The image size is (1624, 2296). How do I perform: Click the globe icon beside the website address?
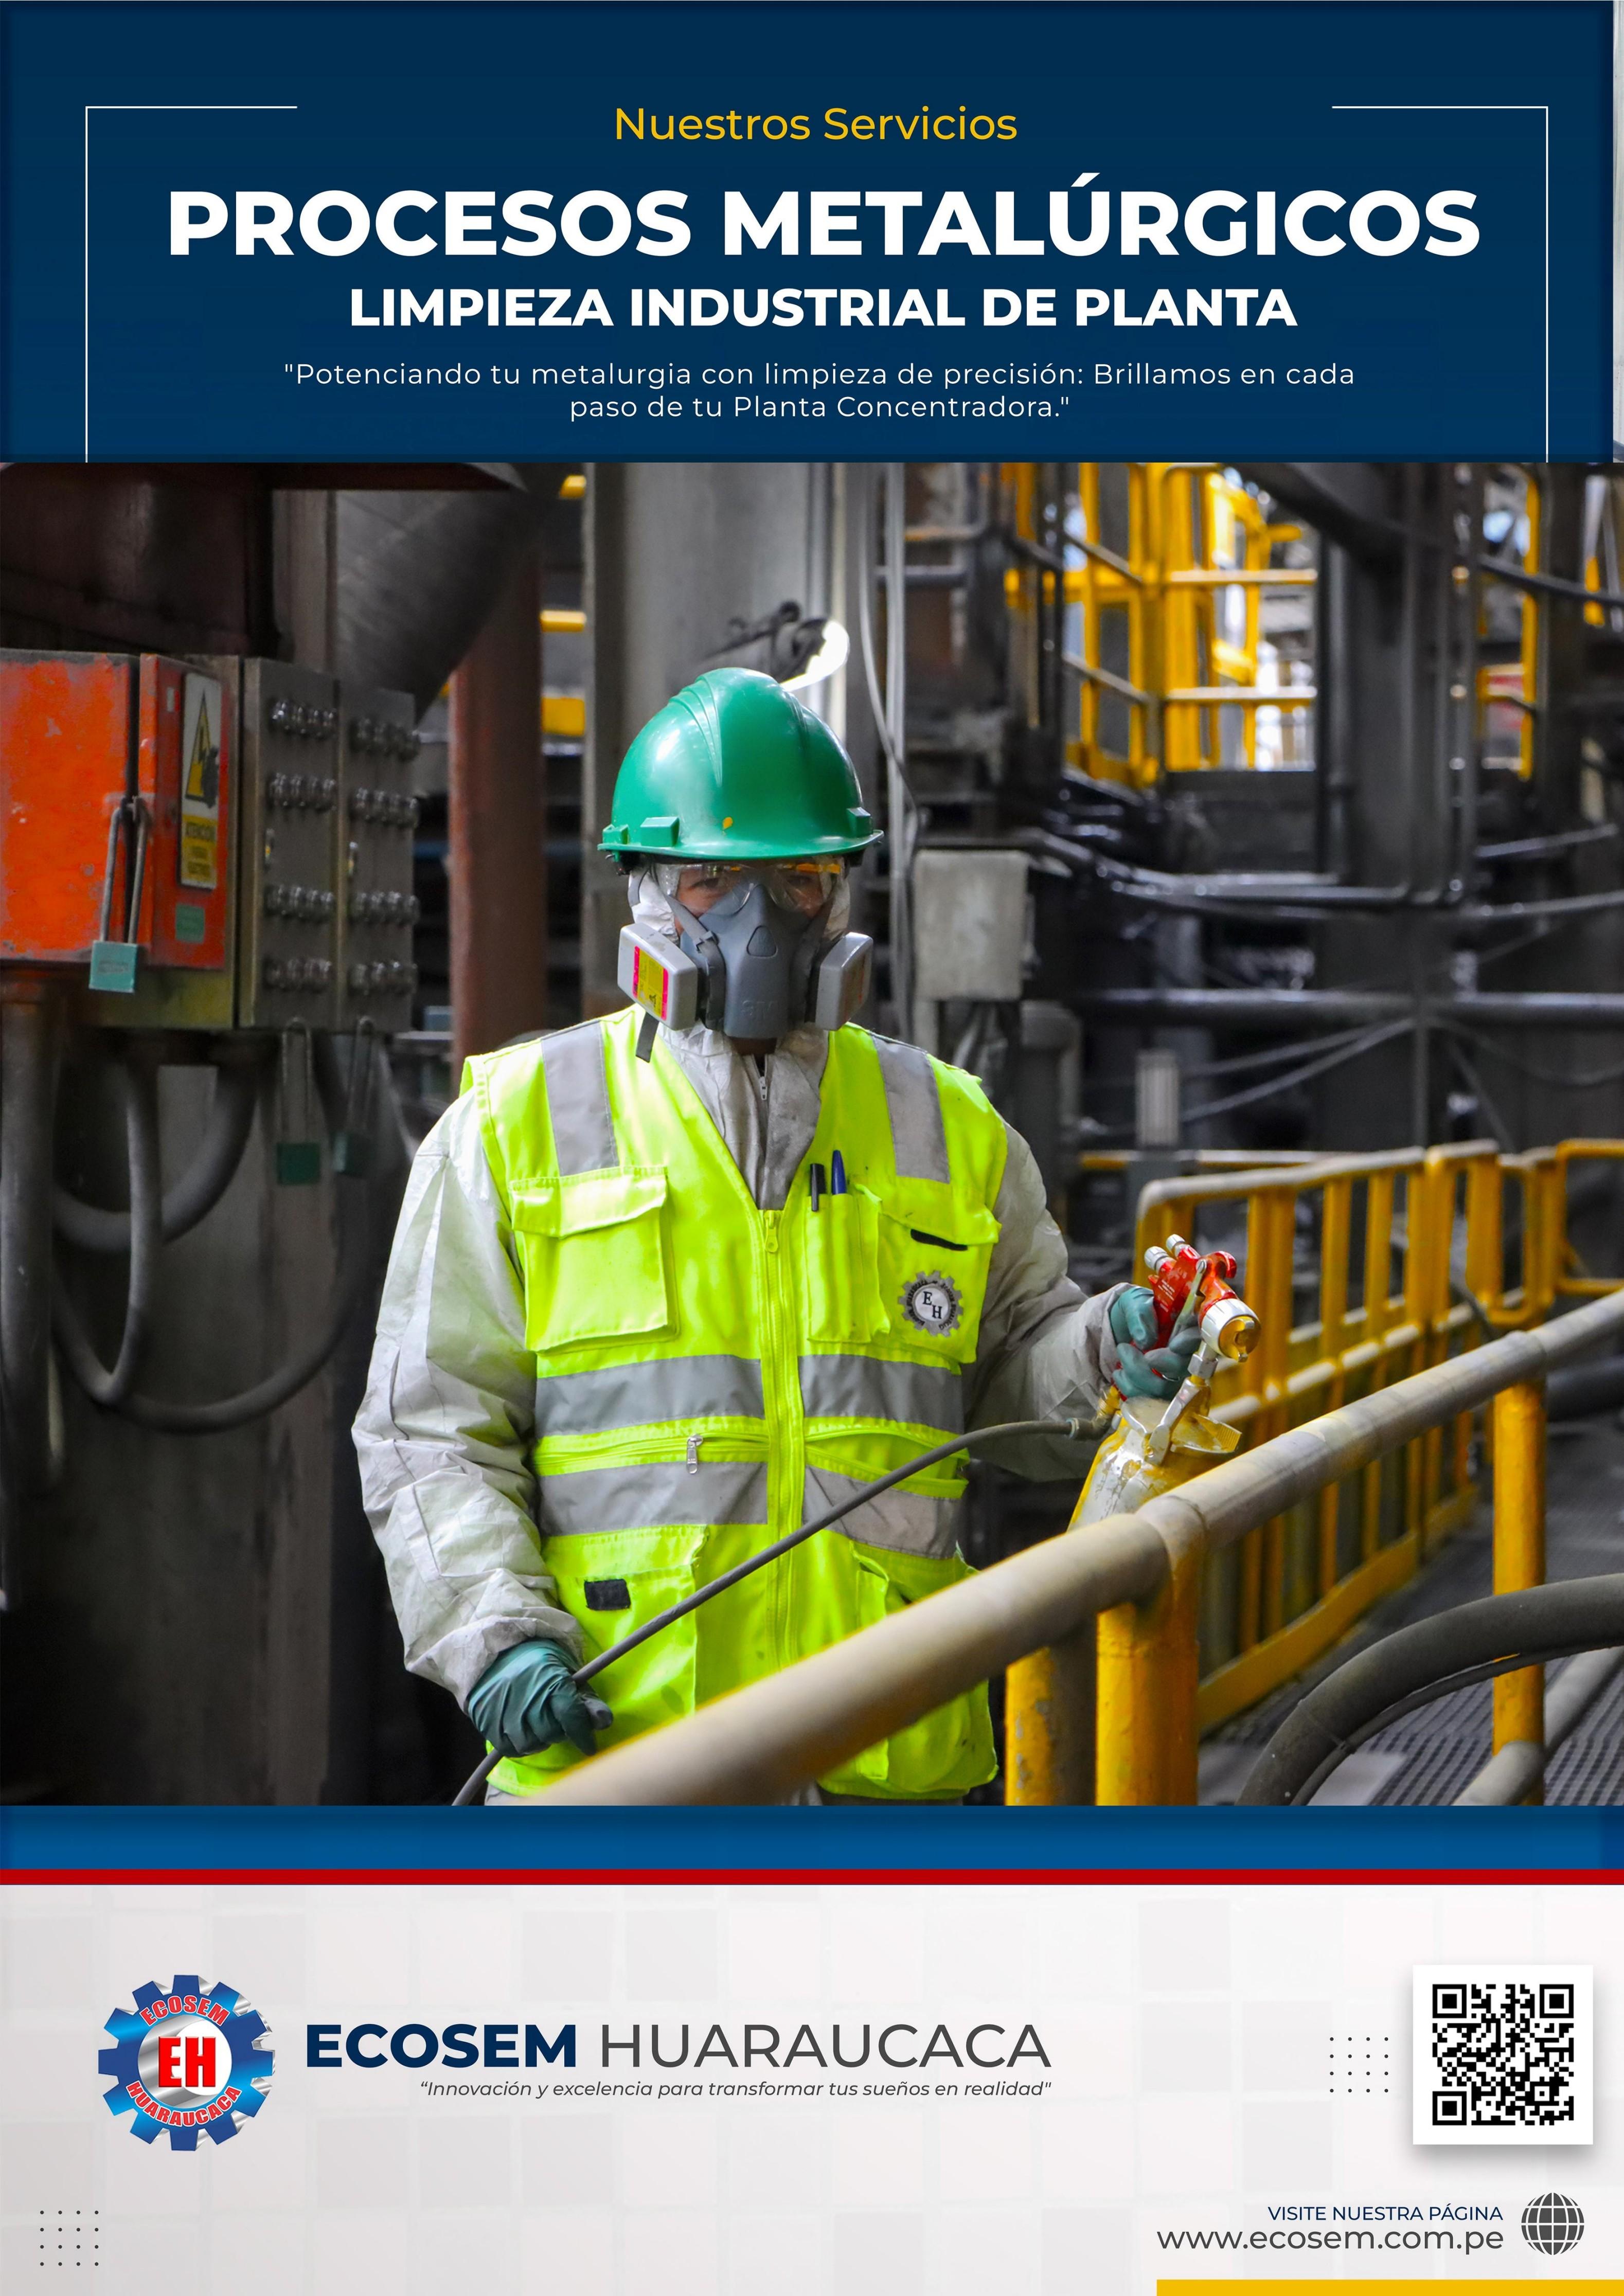tap(1553, 2224)
